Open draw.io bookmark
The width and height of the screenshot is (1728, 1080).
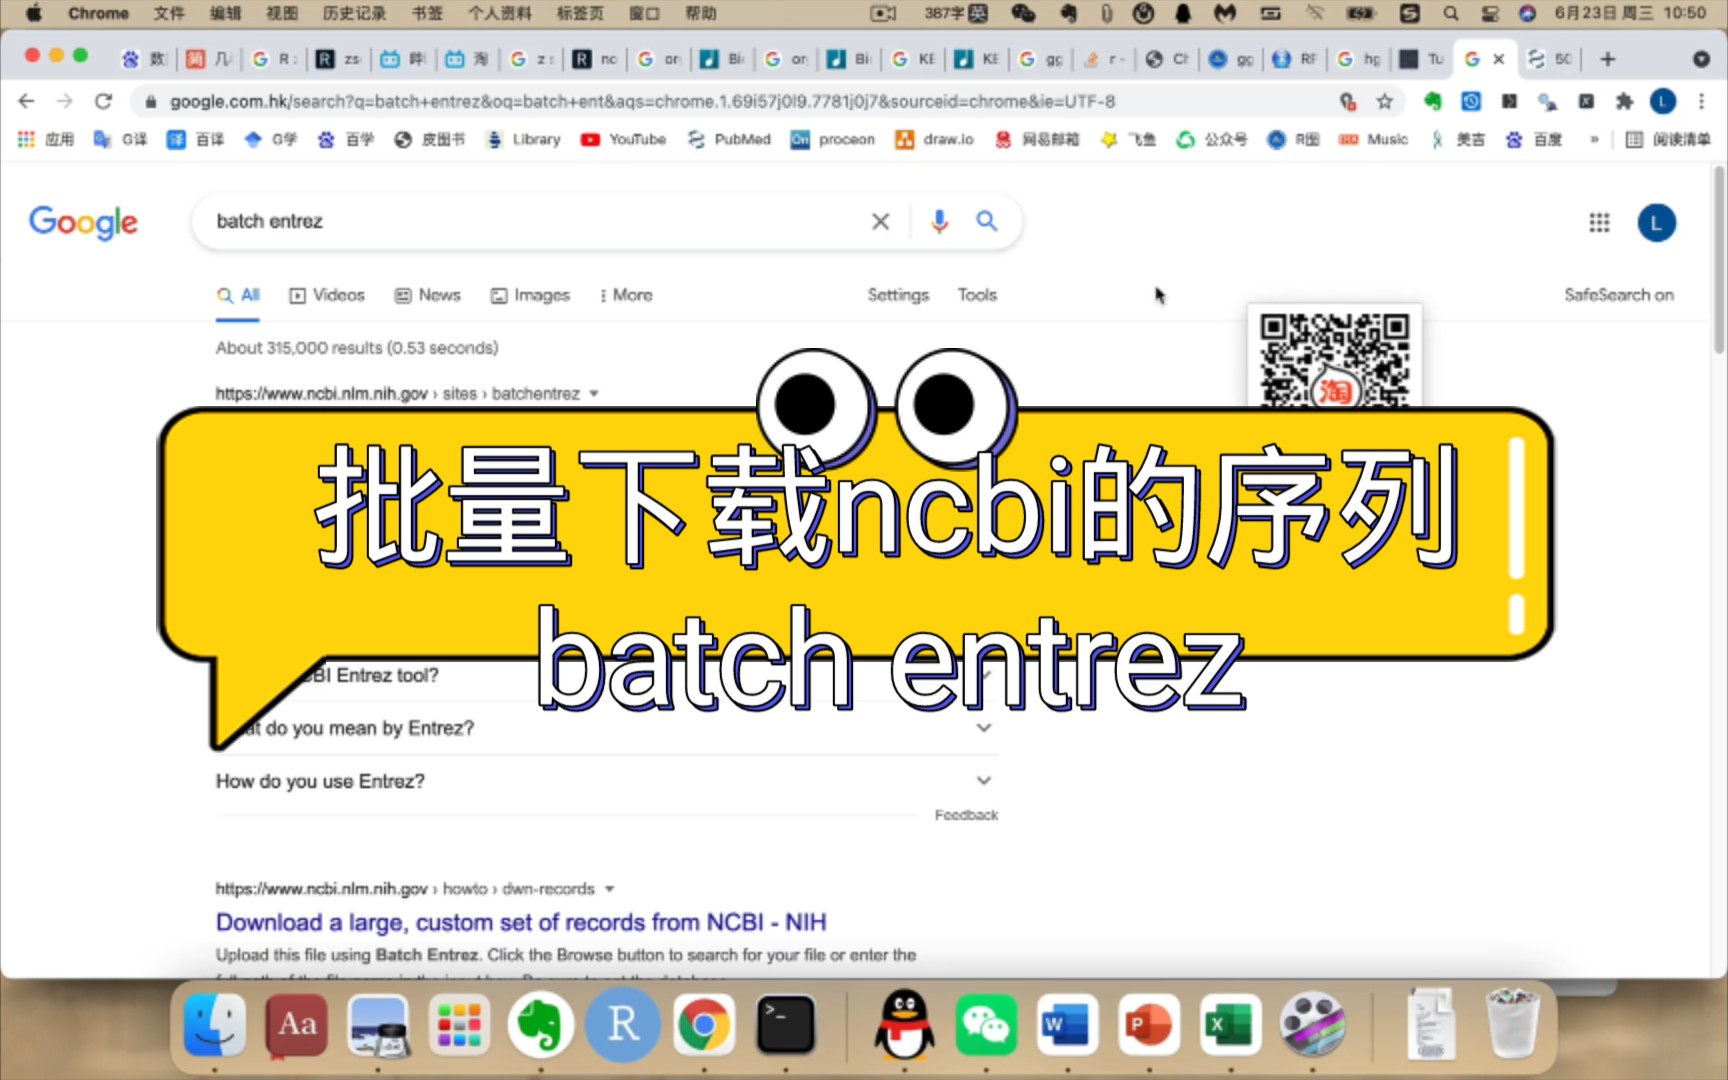coord(934,139)
